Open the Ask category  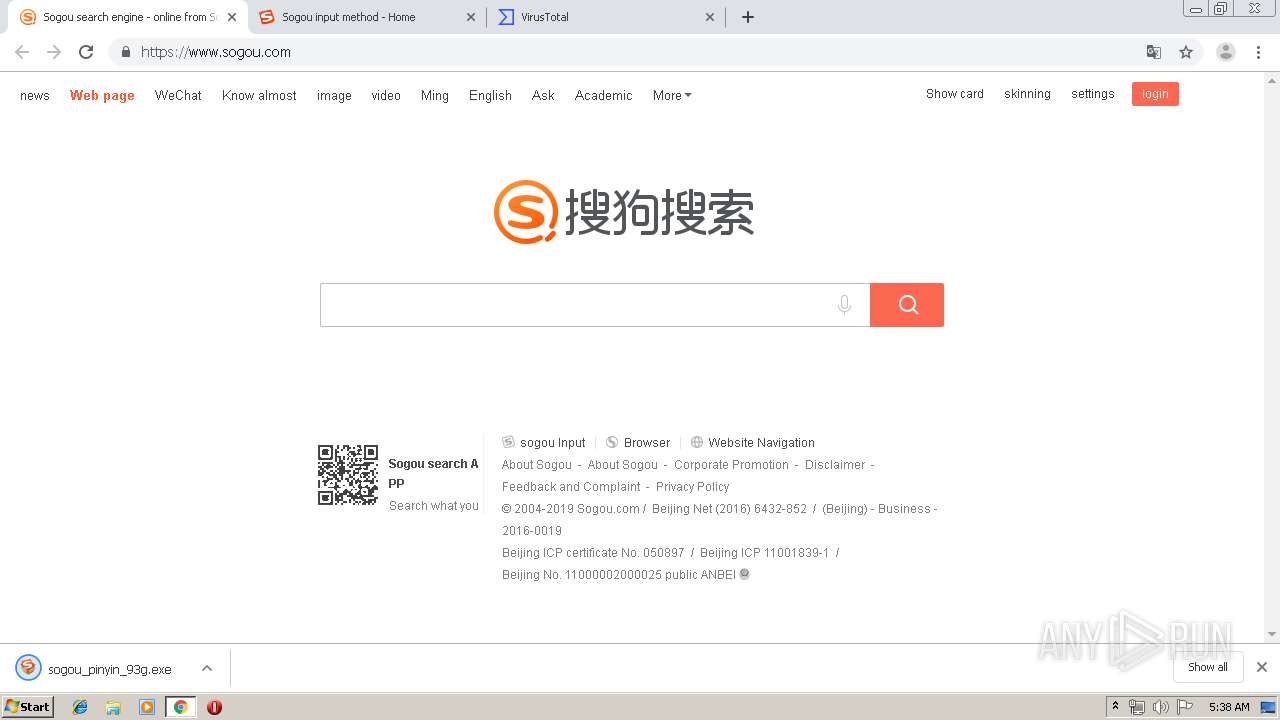coord(543,95)
